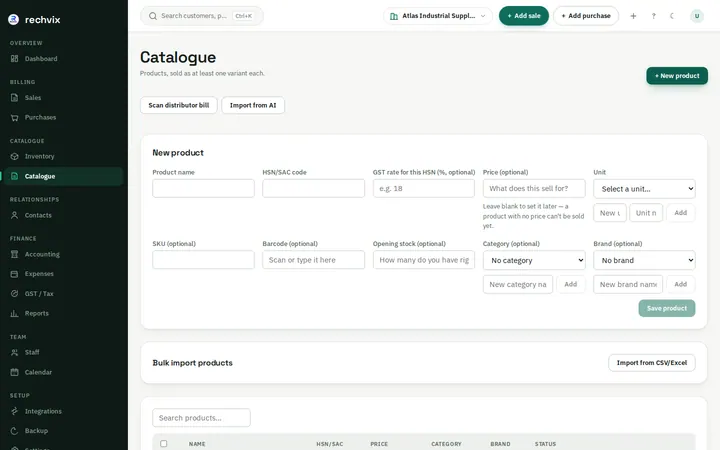
Task: Open the No brand dropdown
Action: (644, 260)
